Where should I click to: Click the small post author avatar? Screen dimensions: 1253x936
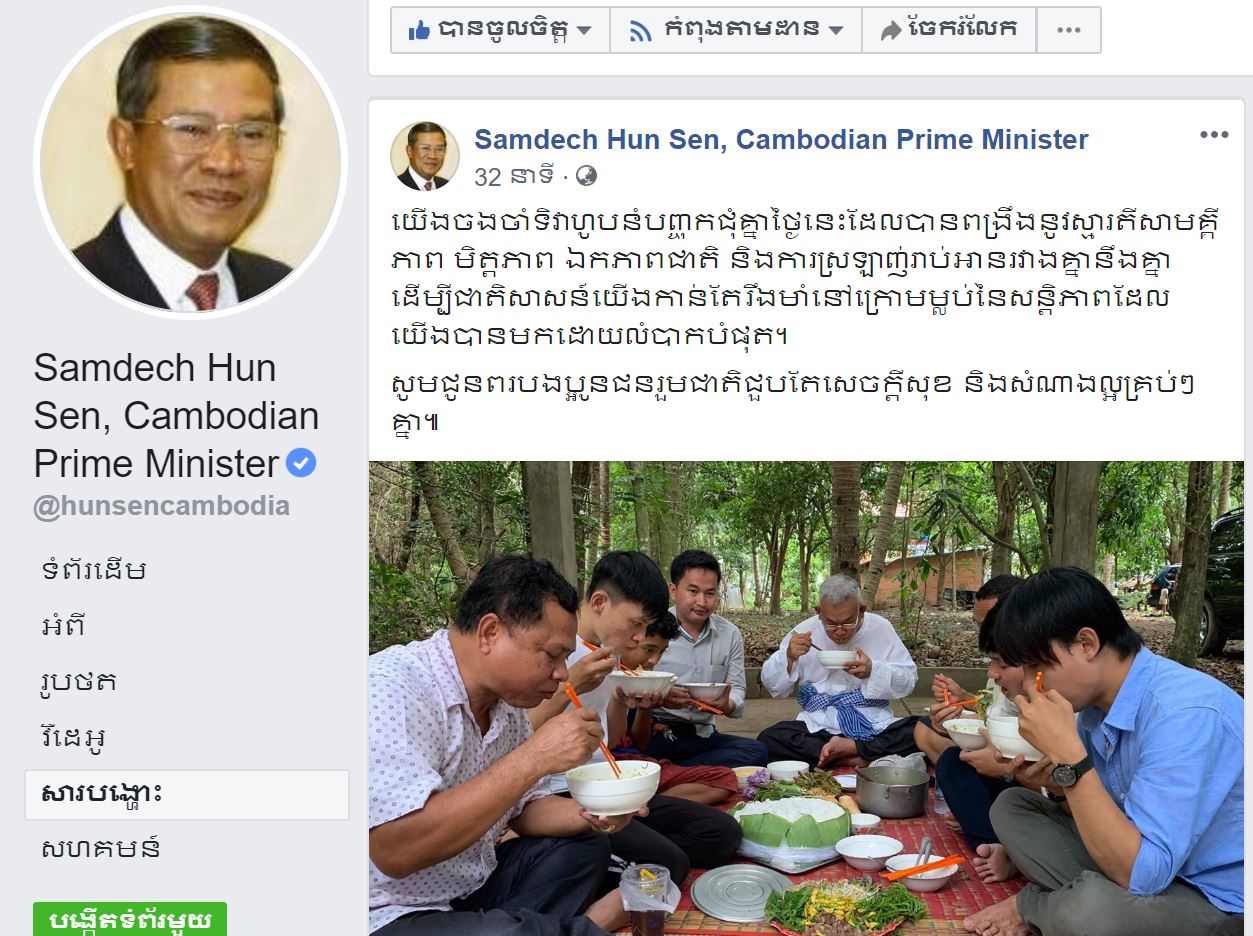[x=425, y=156]
